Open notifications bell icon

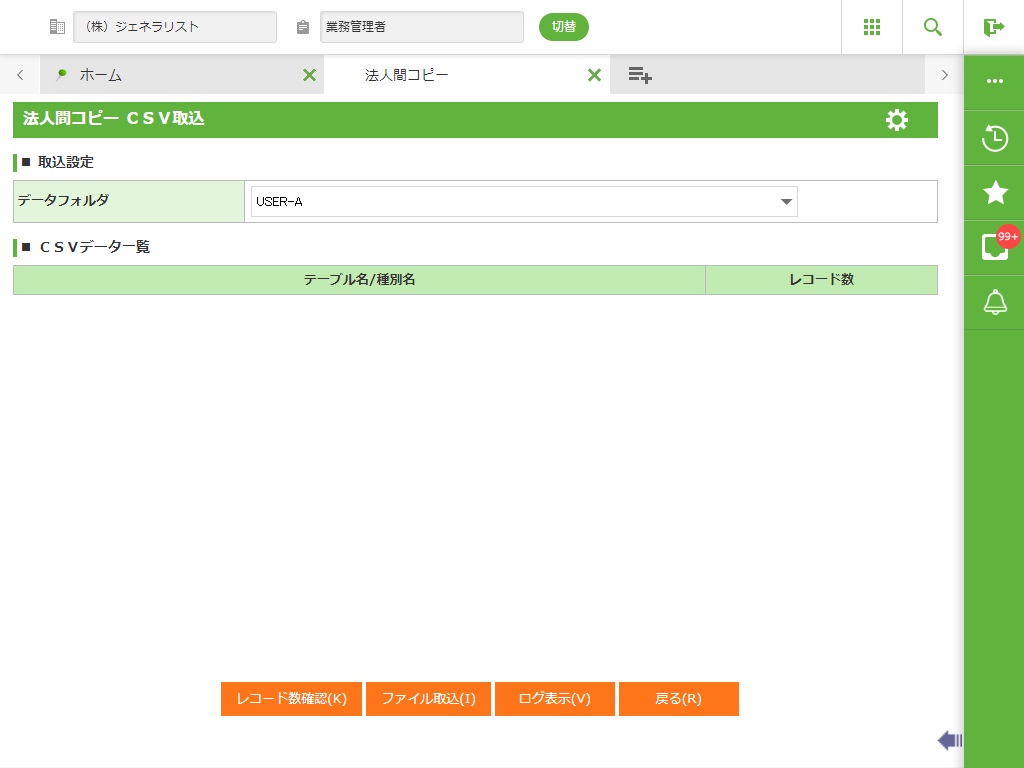point(994,302)
